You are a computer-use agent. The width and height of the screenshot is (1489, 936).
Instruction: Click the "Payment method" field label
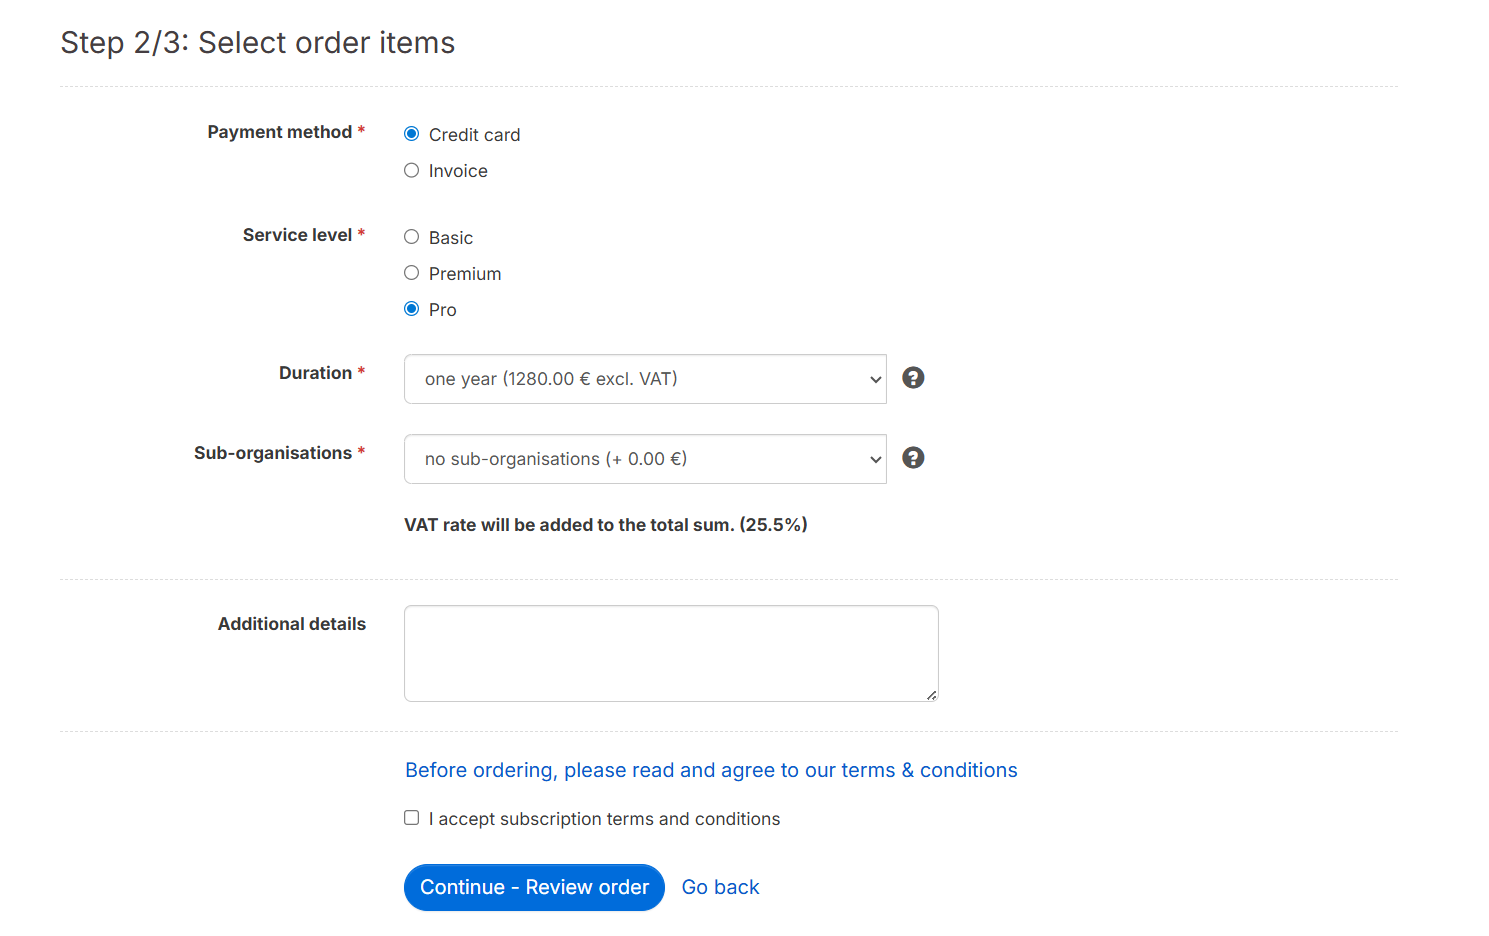pyautogui.click(x=279, y=132)
